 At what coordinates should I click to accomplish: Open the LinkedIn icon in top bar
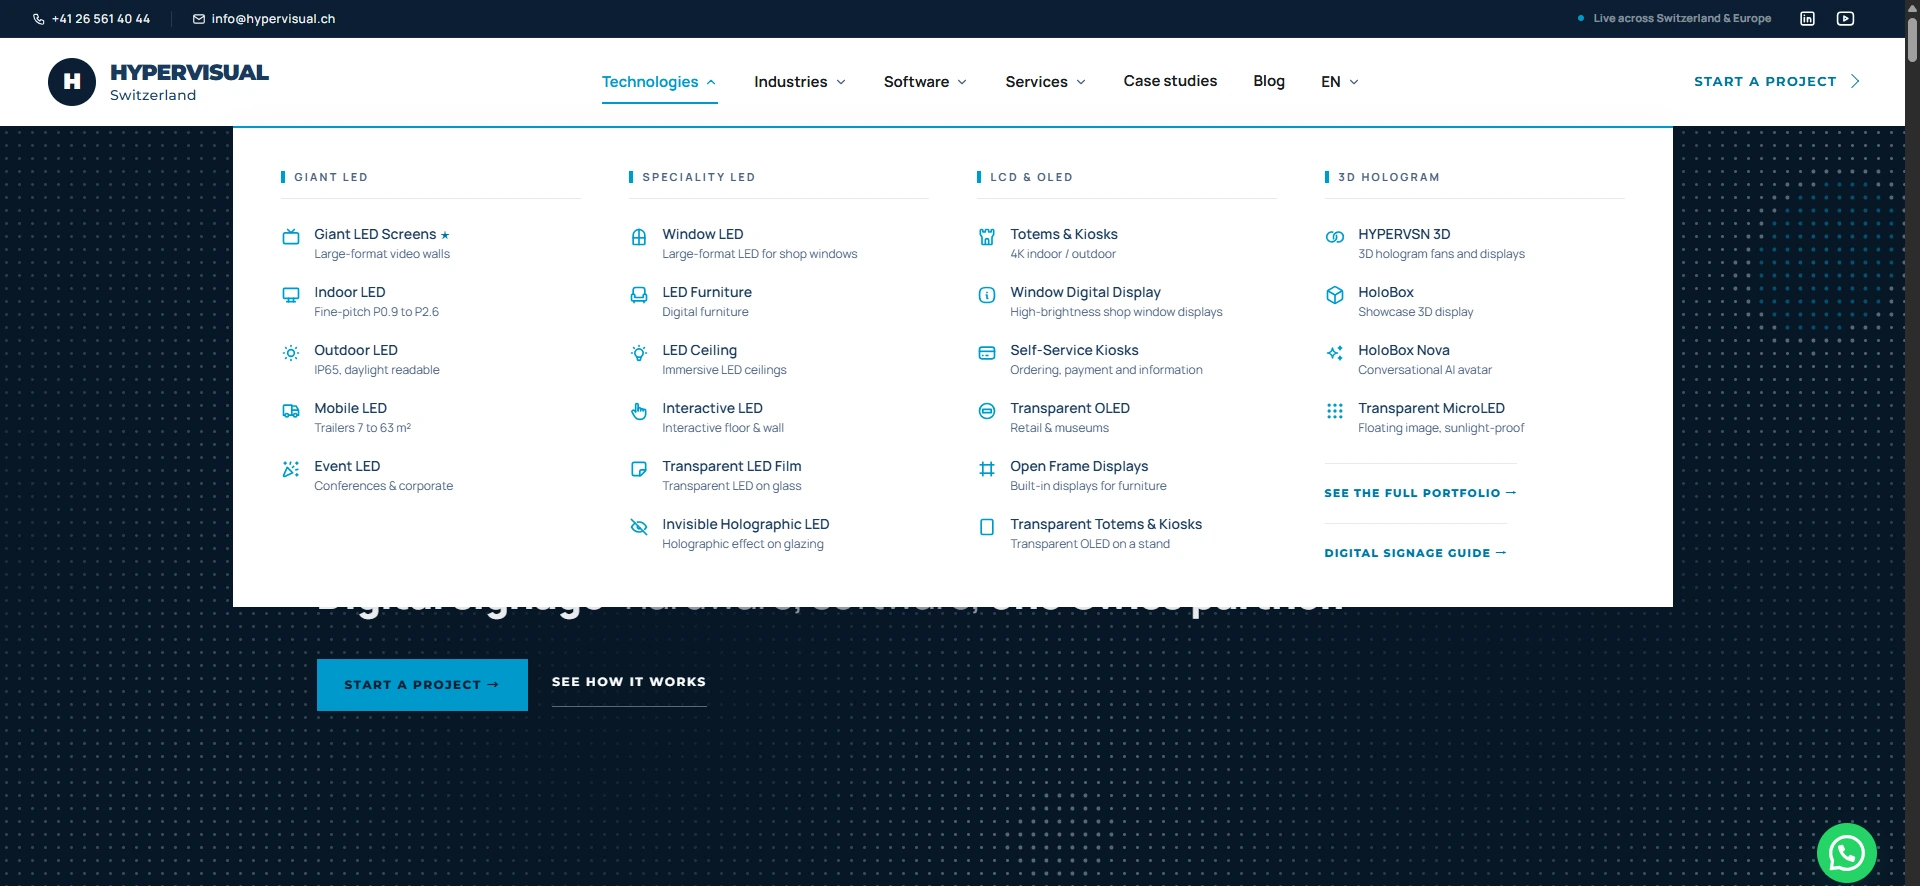[x=1807, y=18]
